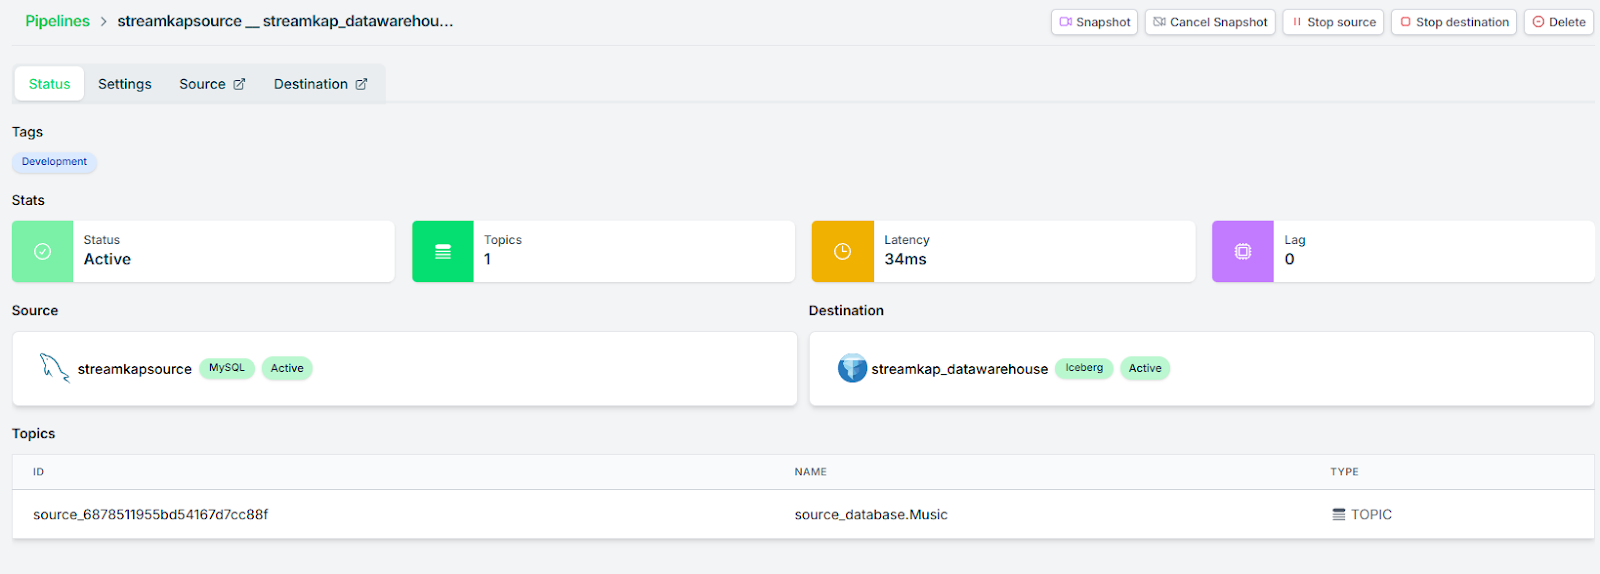
Task: Open the Source tab
Action: [x=212, y=84]
